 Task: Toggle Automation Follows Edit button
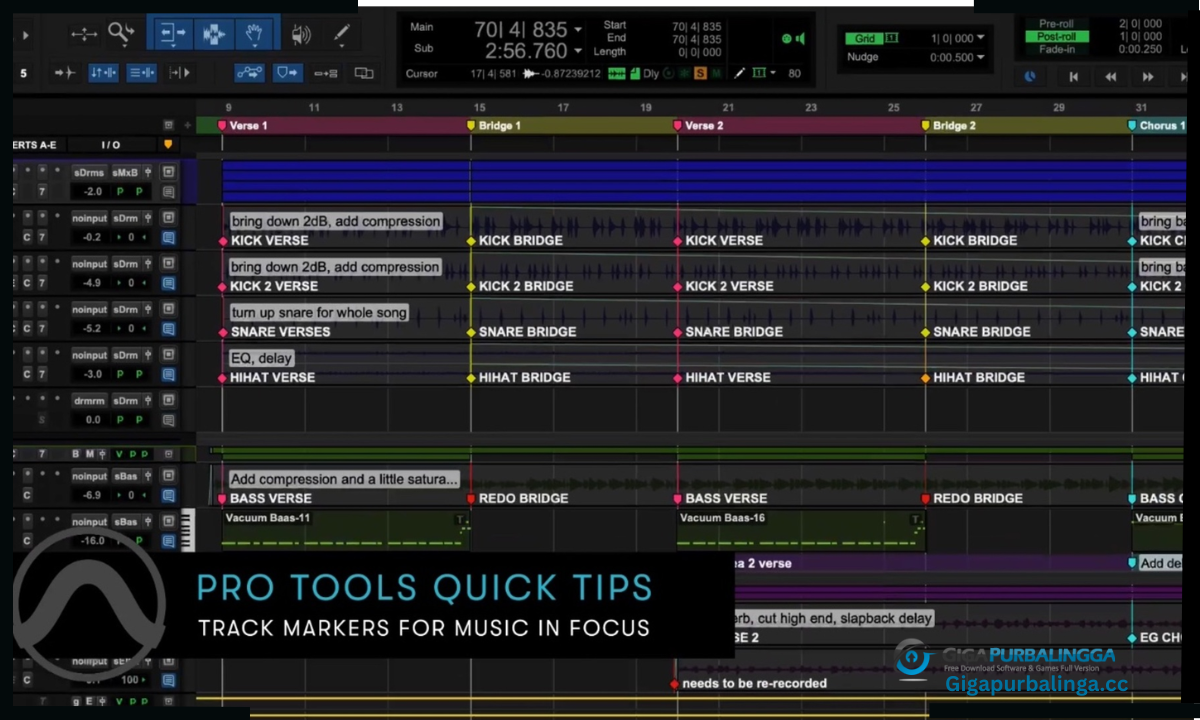tap(249, 73)
